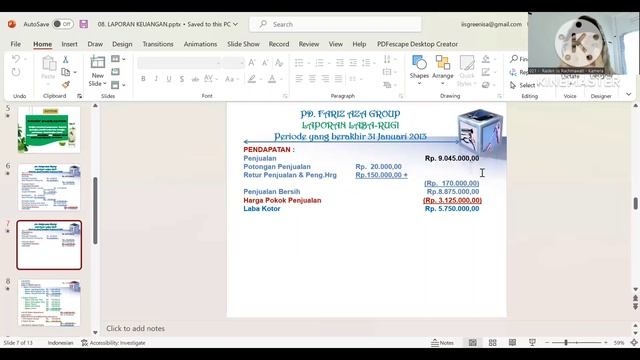
Task: Click the Select button in Editing
Action: click(x=523, y=85)
